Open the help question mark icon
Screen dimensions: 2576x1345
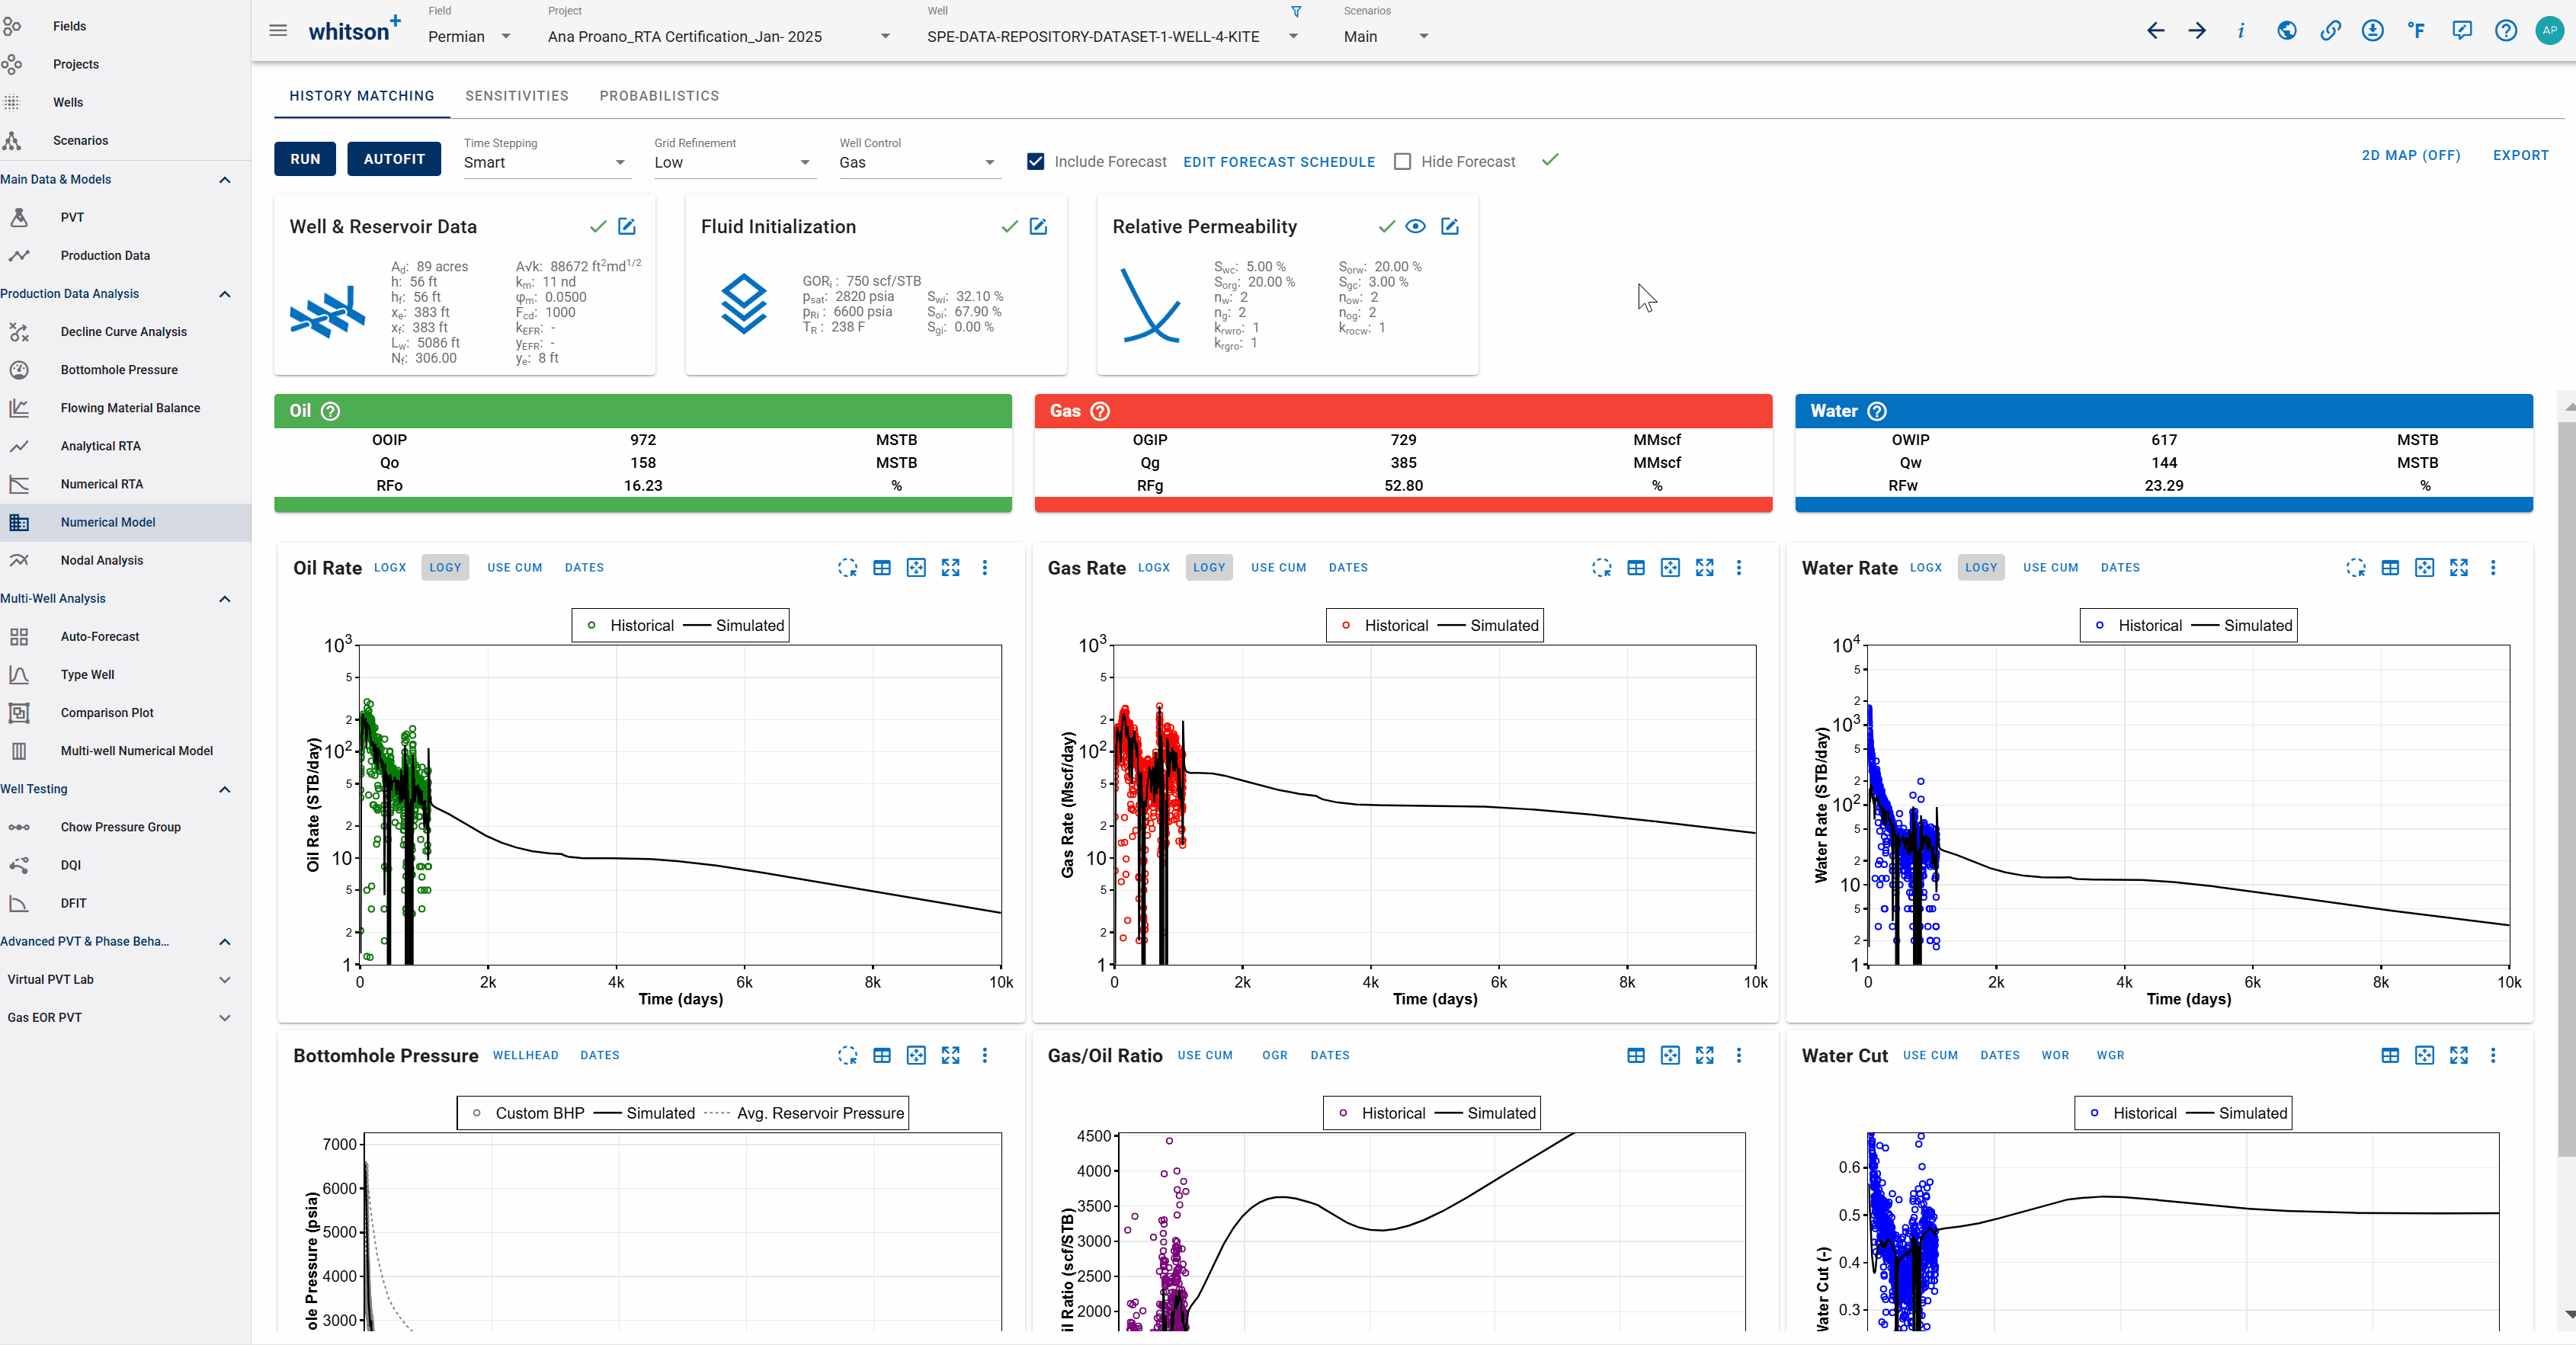pos(2506,31)
